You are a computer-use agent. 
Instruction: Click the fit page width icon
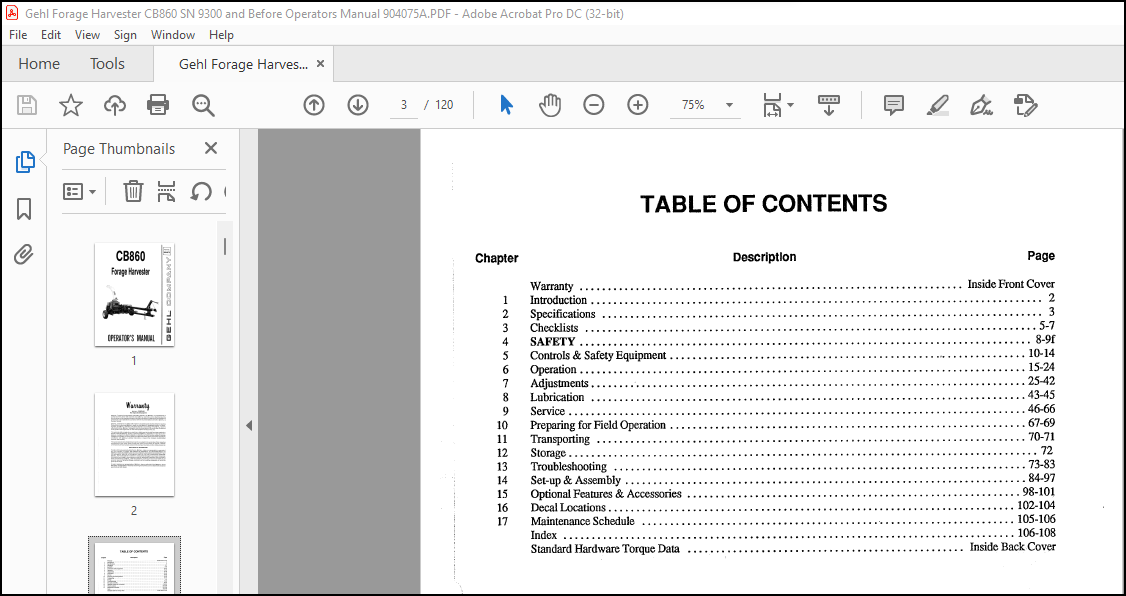point(773,106)
